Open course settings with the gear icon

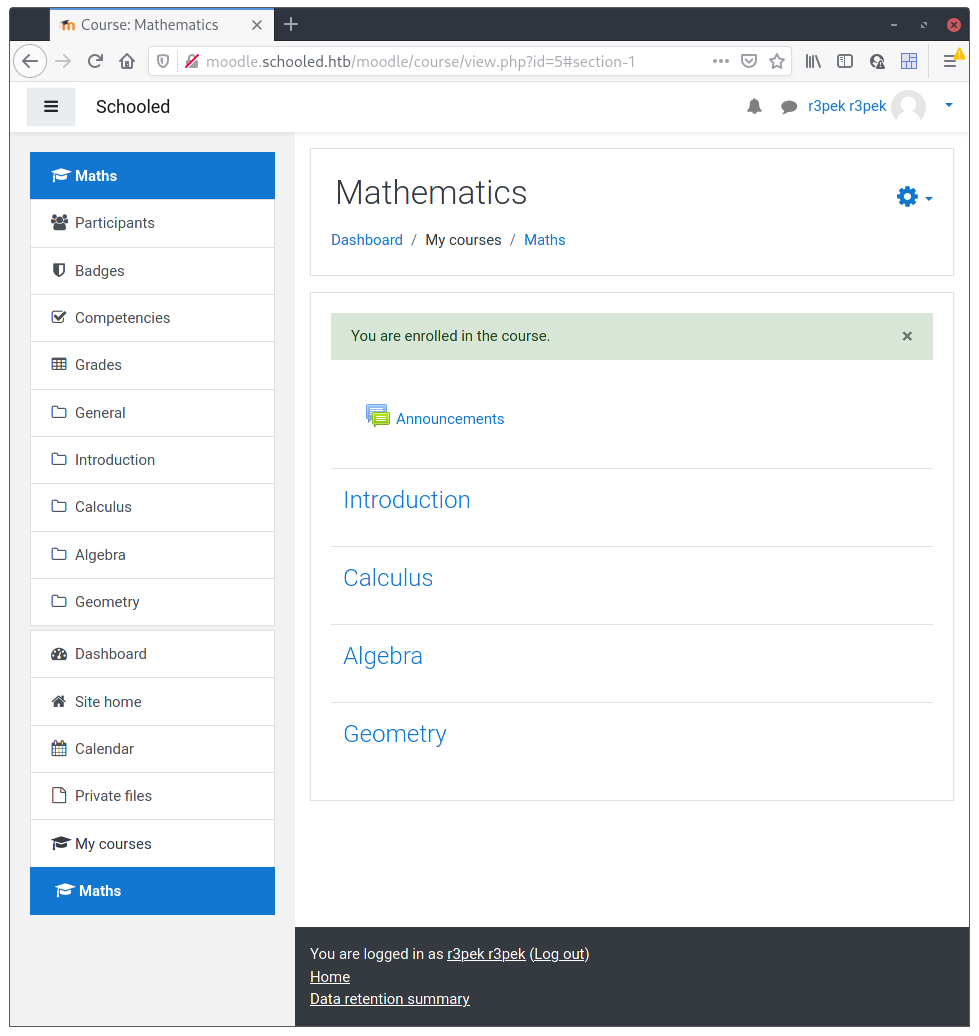[x=906, y=197]
